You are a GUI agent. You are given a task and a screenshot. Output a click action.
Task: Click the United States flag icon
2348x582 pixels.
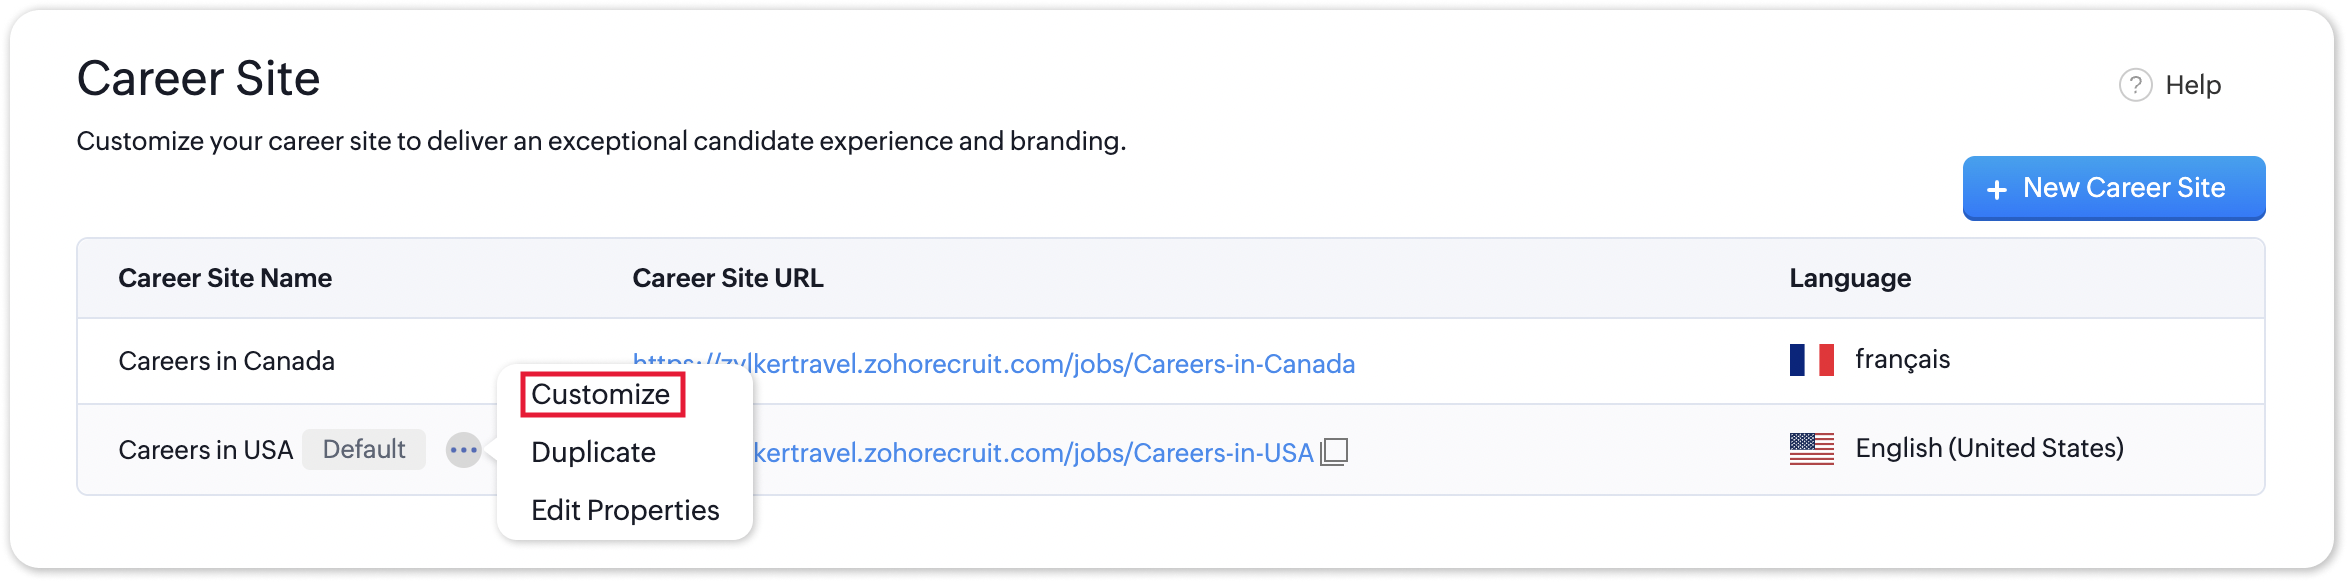[x=1811, y=449]
